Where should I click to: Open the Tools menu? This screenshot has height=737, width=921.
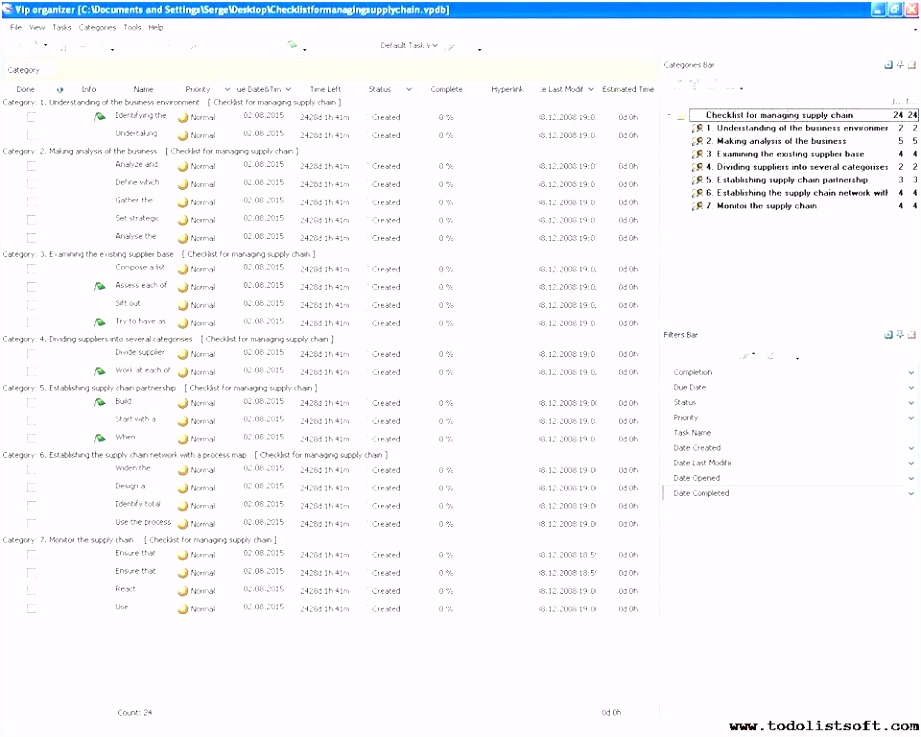(132, 28)
